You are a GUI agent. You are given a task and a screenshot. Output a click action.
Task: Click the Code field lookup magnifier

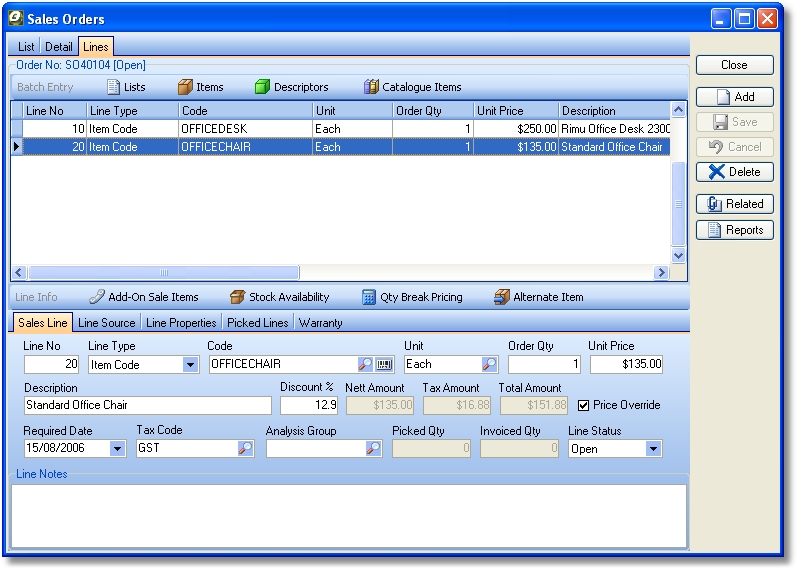coord(365,365)
